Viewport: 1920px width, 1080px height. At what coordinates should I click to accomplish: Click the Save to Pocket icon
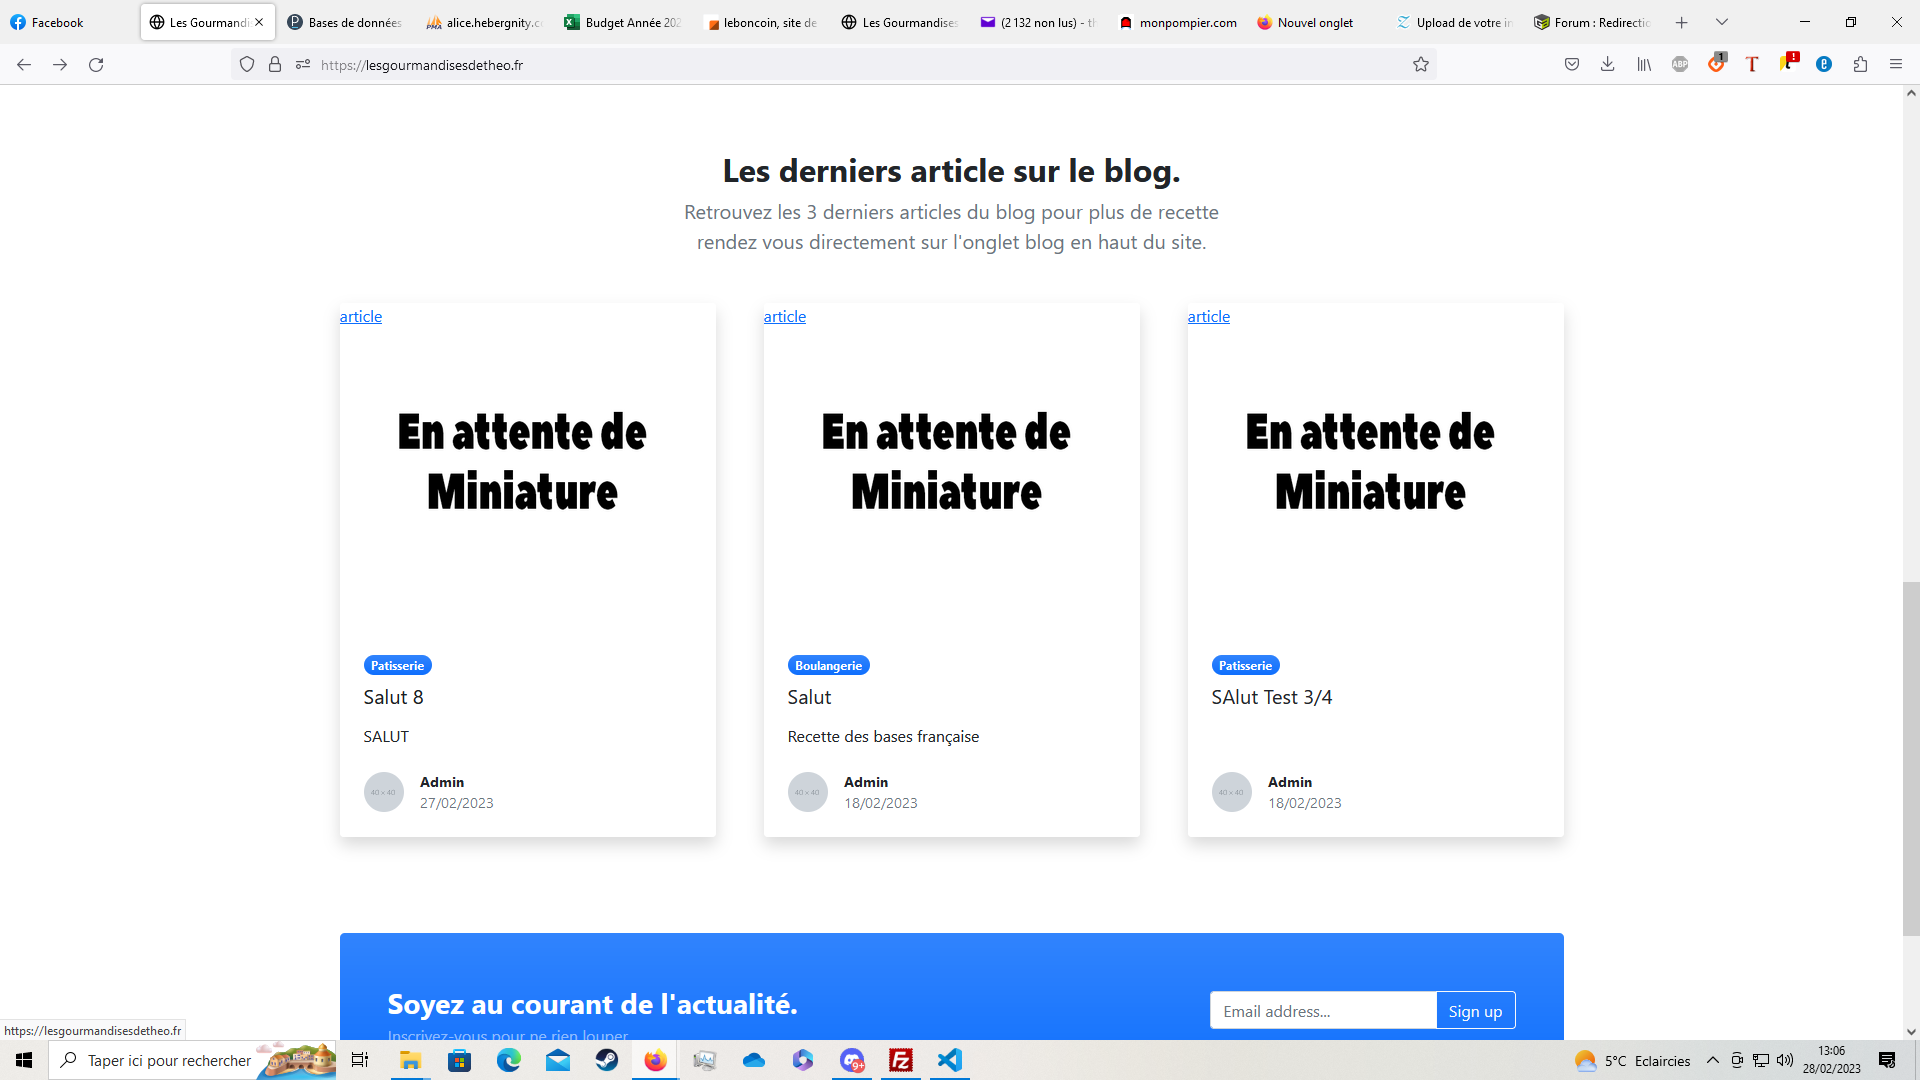[x=1572, y=65]
